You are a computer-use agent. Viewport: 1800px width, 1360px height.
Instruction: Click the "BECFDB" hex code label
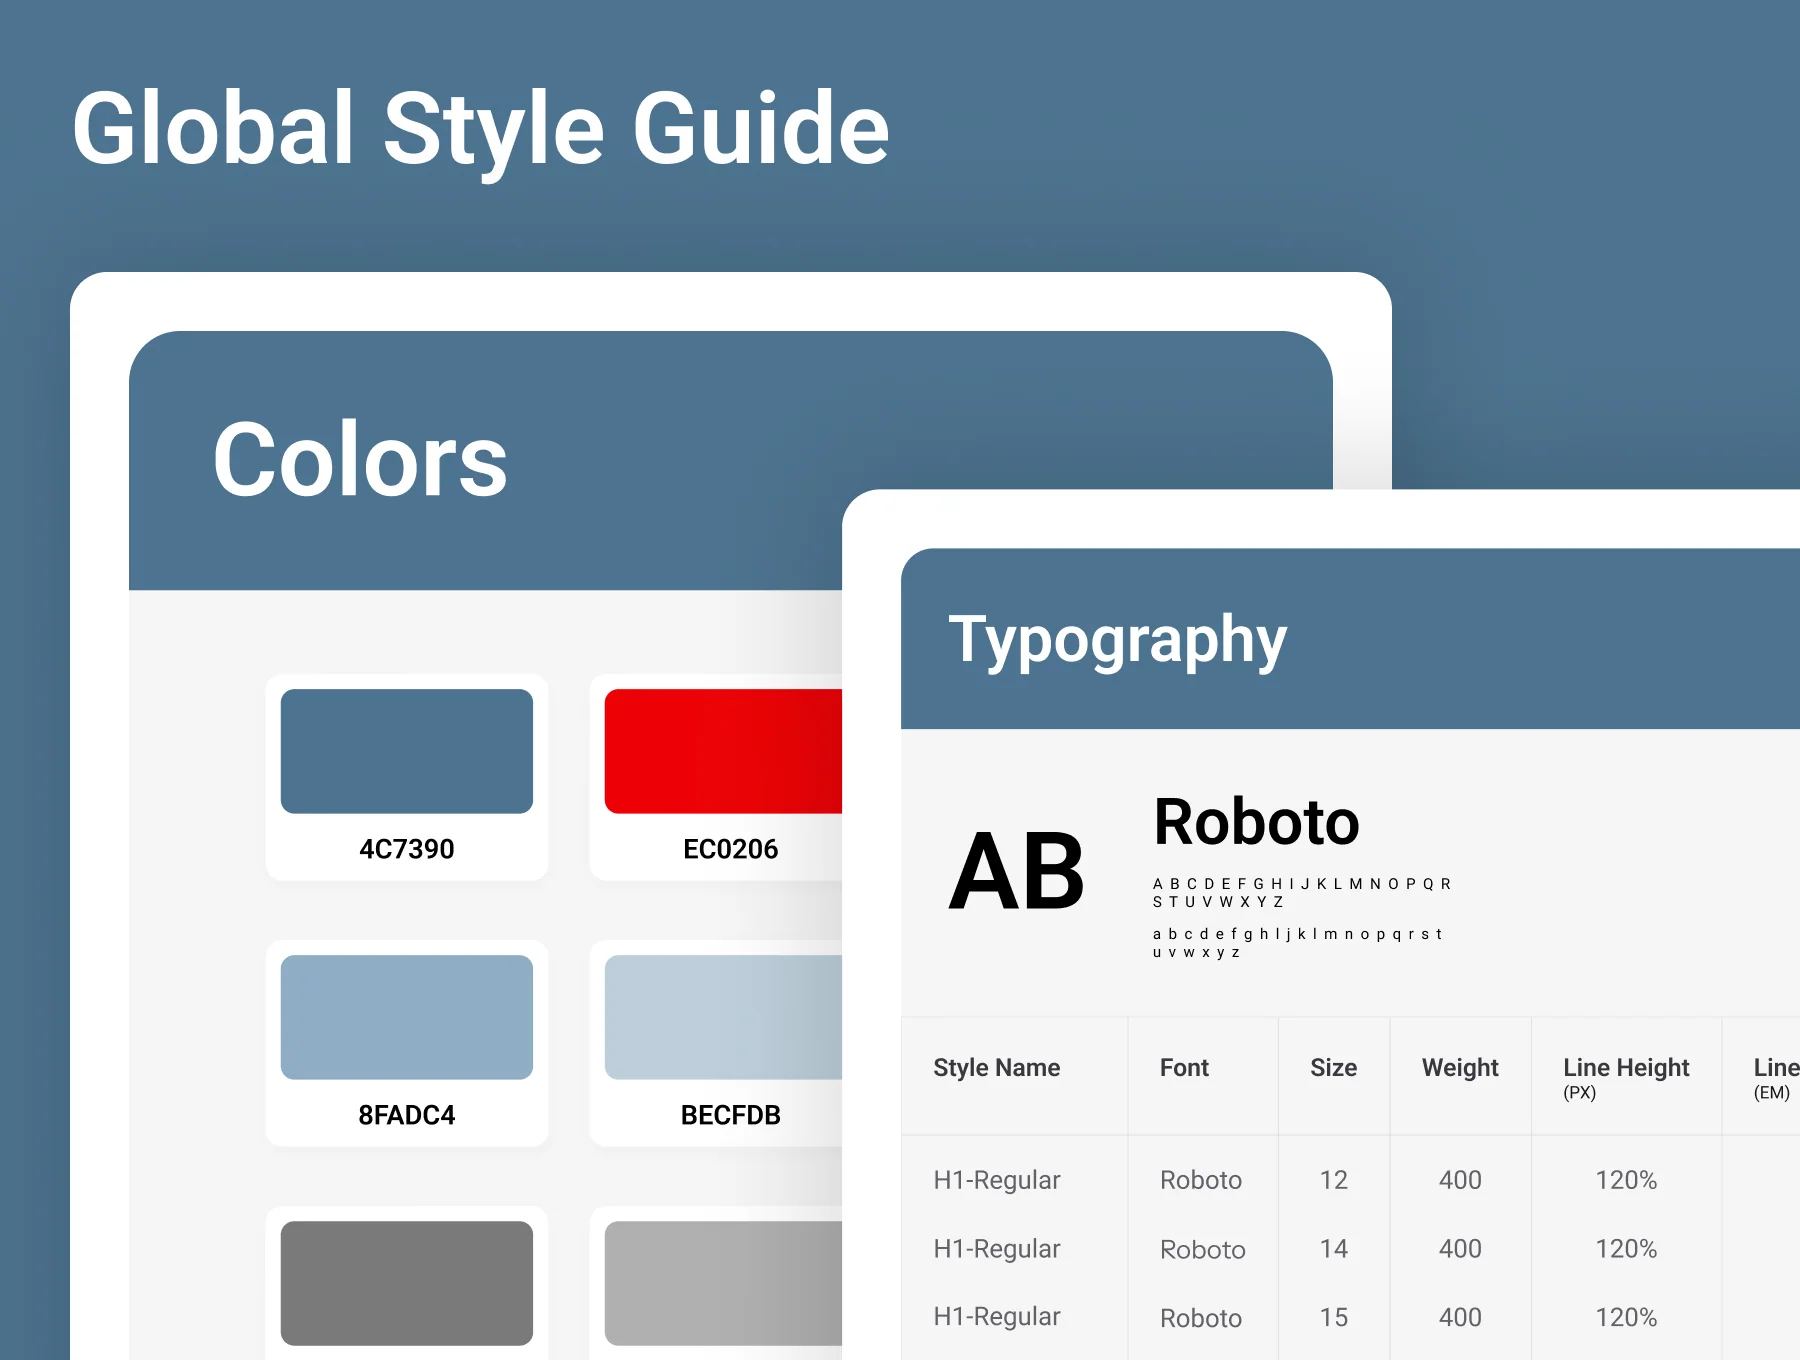pos(730,1115)
